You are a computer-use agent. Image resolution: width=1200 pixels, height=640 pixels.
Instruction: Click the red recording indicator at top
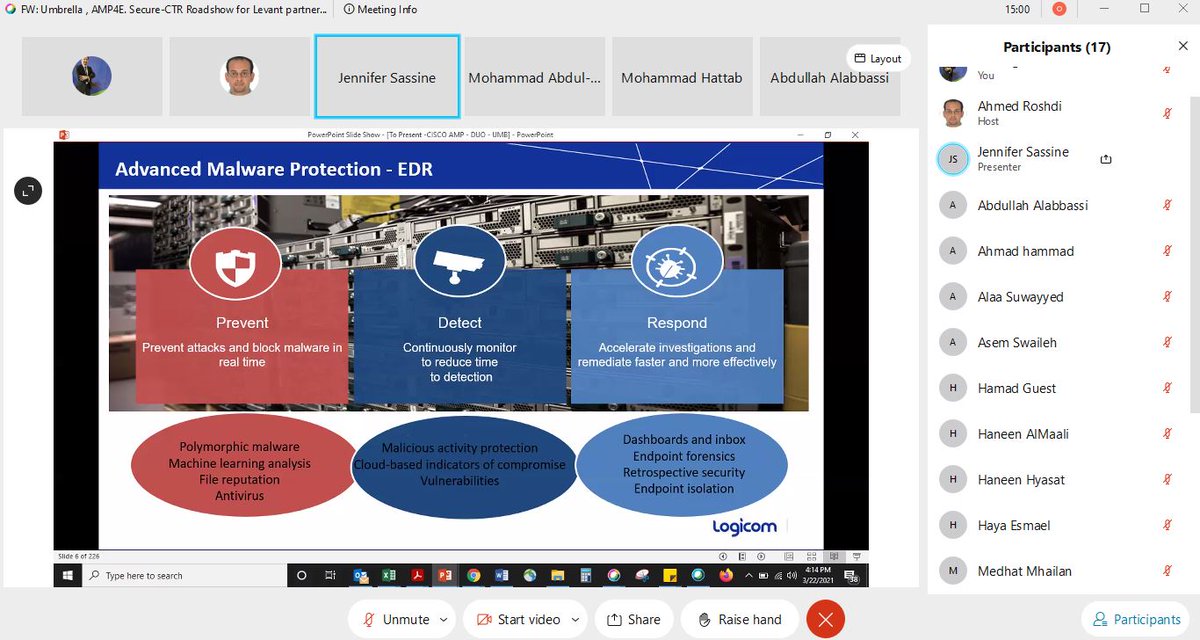click(1059, 9)
